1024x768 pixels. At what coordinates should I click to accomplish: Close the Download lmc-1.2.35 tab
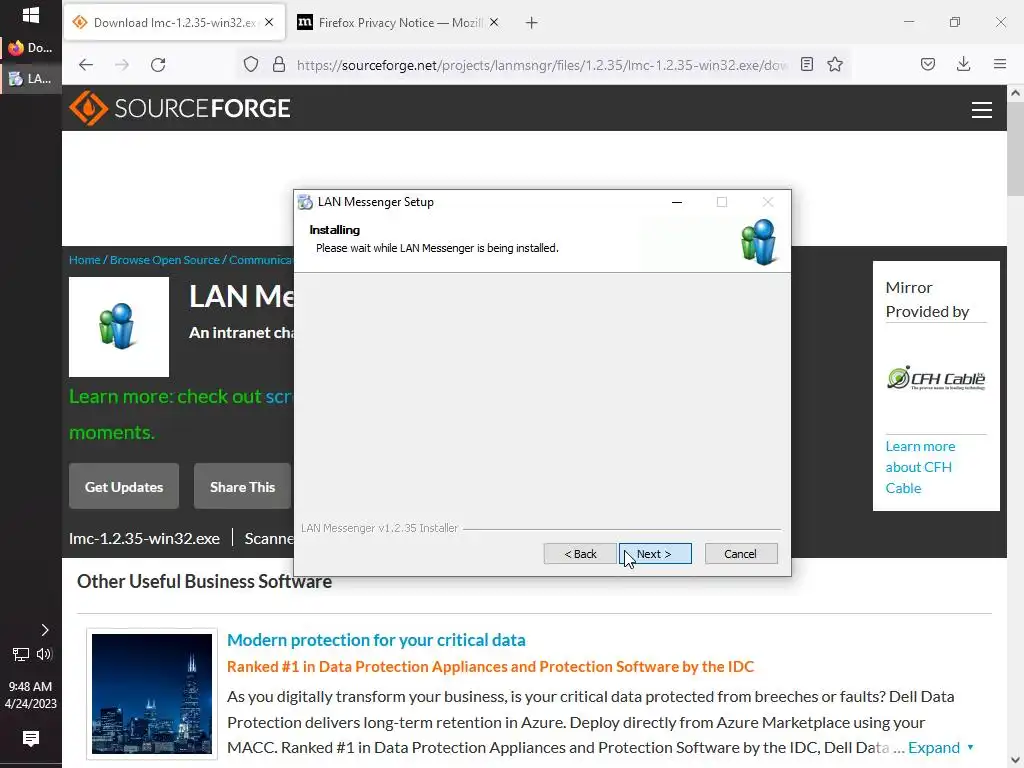[269, 22]
